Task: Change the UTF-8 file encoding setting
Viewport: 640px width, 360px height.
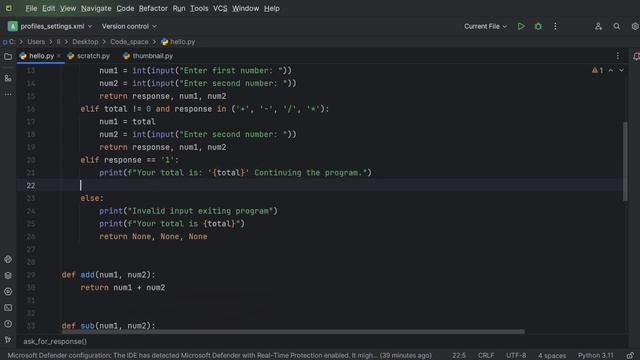Action: [516, 356]
